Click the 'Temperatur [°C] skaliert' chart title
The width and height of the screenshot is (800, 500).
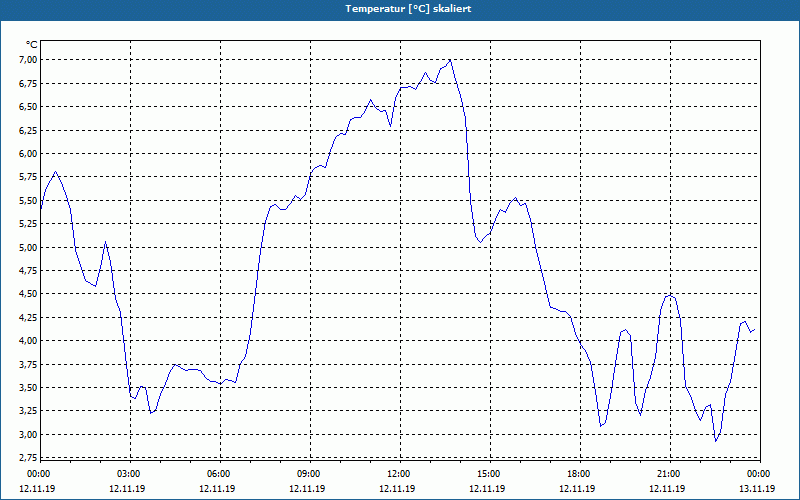(408, 9)
